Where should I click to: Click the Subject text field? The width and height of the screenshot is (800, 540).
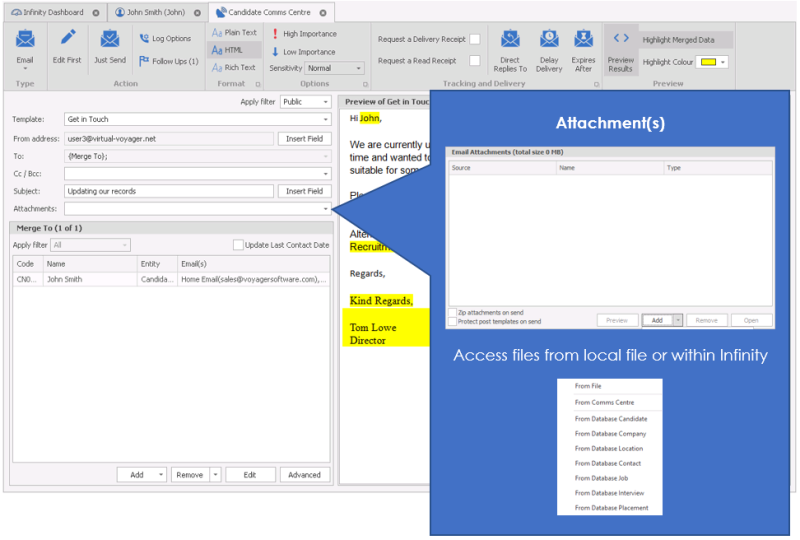(168, 191)
